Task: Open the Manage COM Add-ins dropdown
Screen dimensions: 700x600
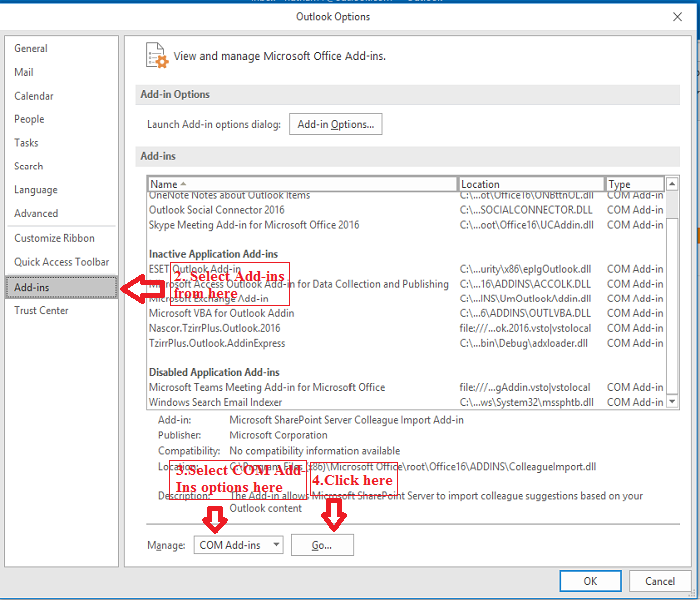Action: coord(239,545)
